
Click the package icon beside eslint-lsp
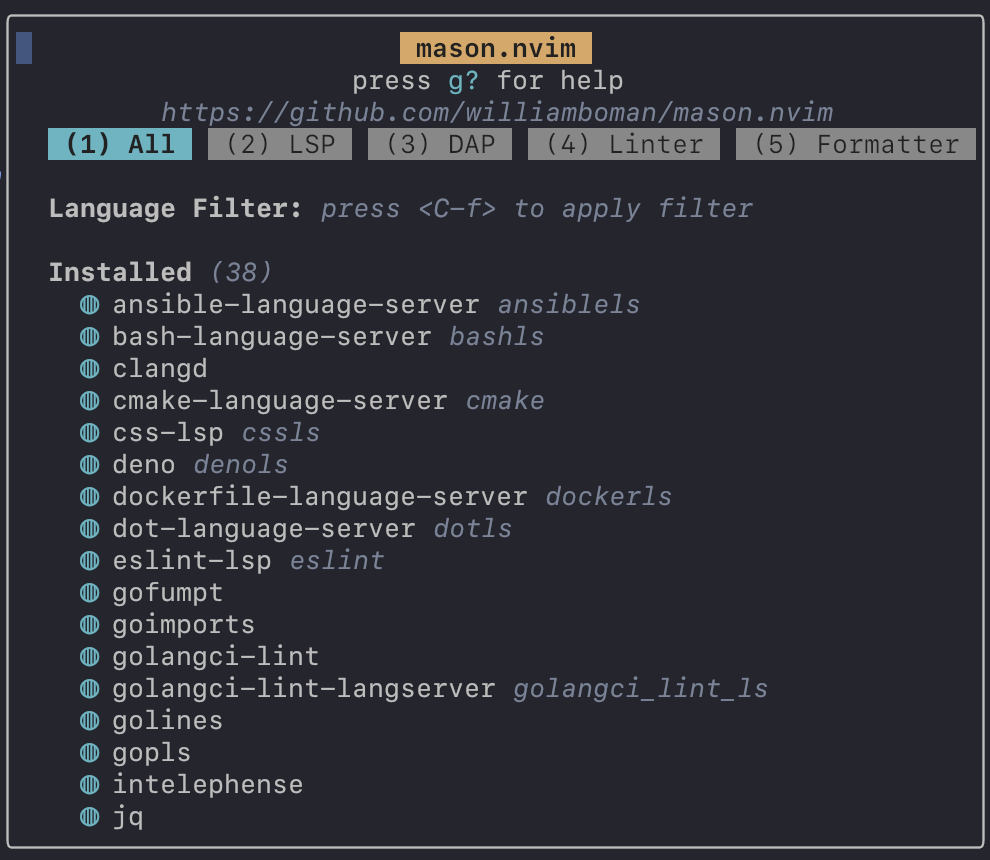pos(89,560)
